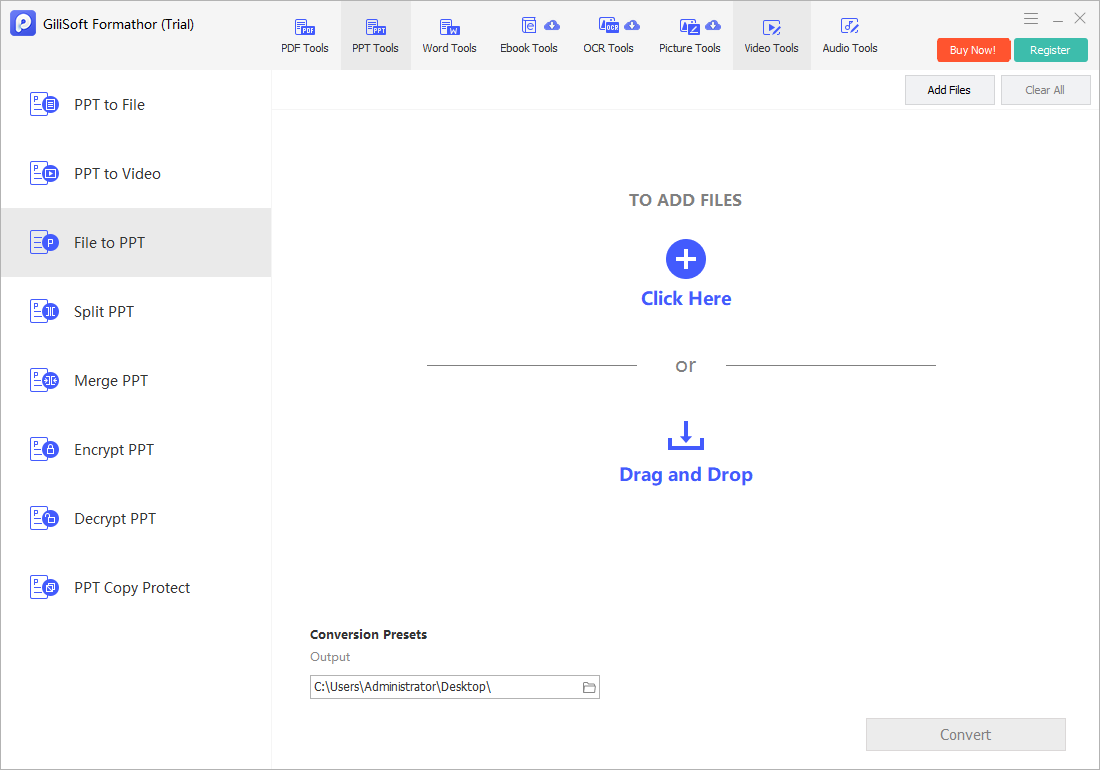This screenshot has height=770, width=1100.
Task: Open the Picture Tools tab
Action: coord(690,36)
